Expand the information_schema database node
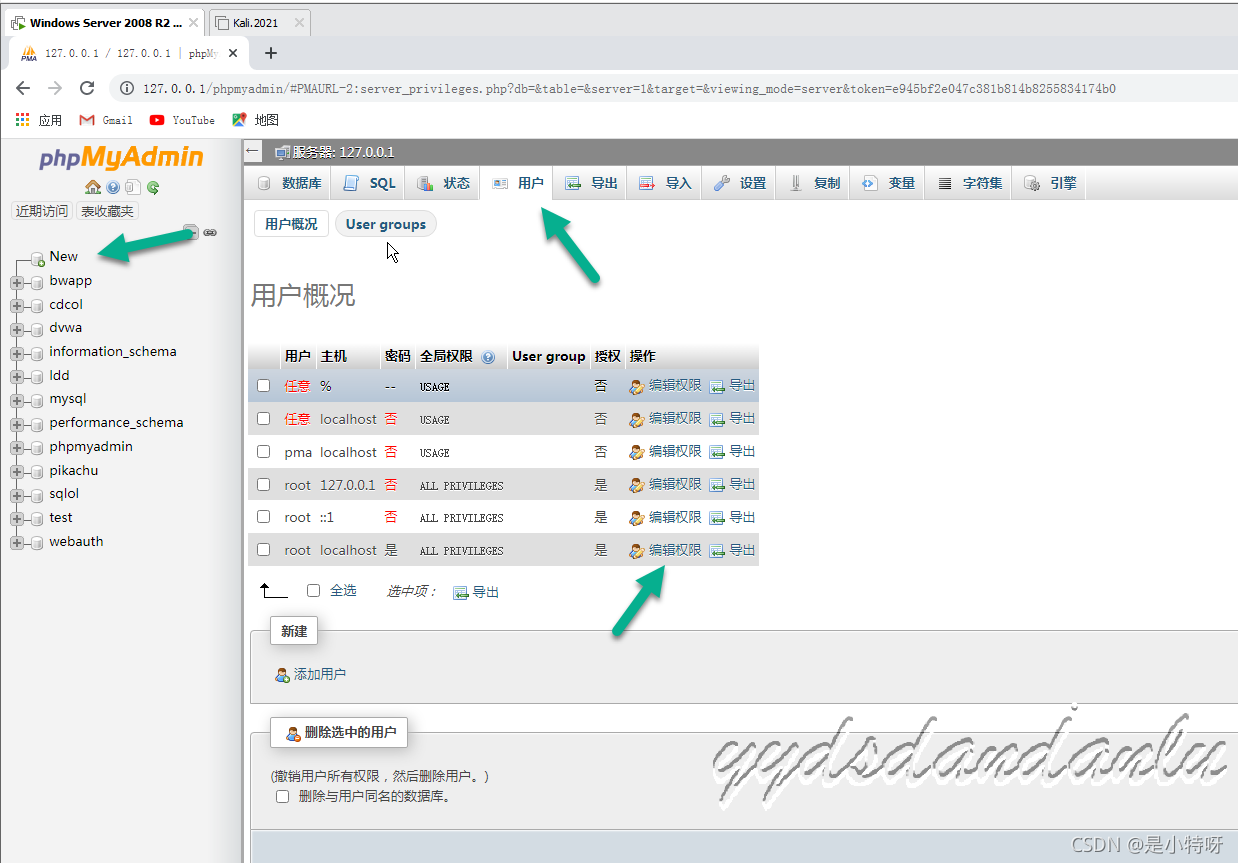This screenshot has height=863, width=1238. pos(17,353)
